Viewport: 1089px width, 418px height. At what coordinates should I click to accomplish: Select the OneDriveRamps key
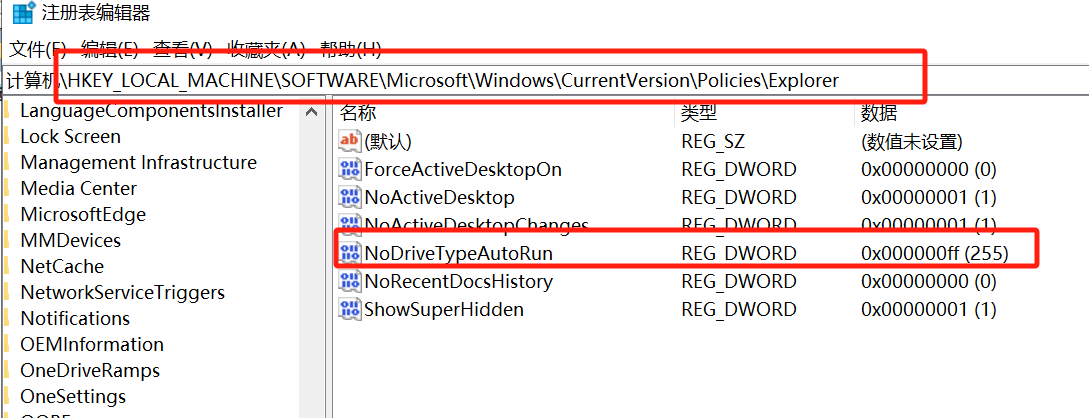(x=90, y=370)
